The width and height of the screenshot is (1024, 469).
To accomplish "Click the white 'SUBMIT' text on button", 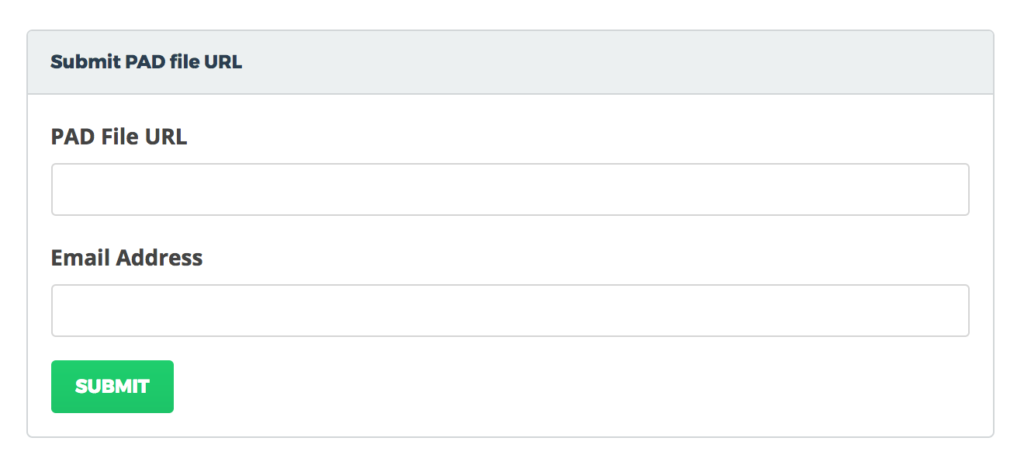I will click(x=112, y=387).
